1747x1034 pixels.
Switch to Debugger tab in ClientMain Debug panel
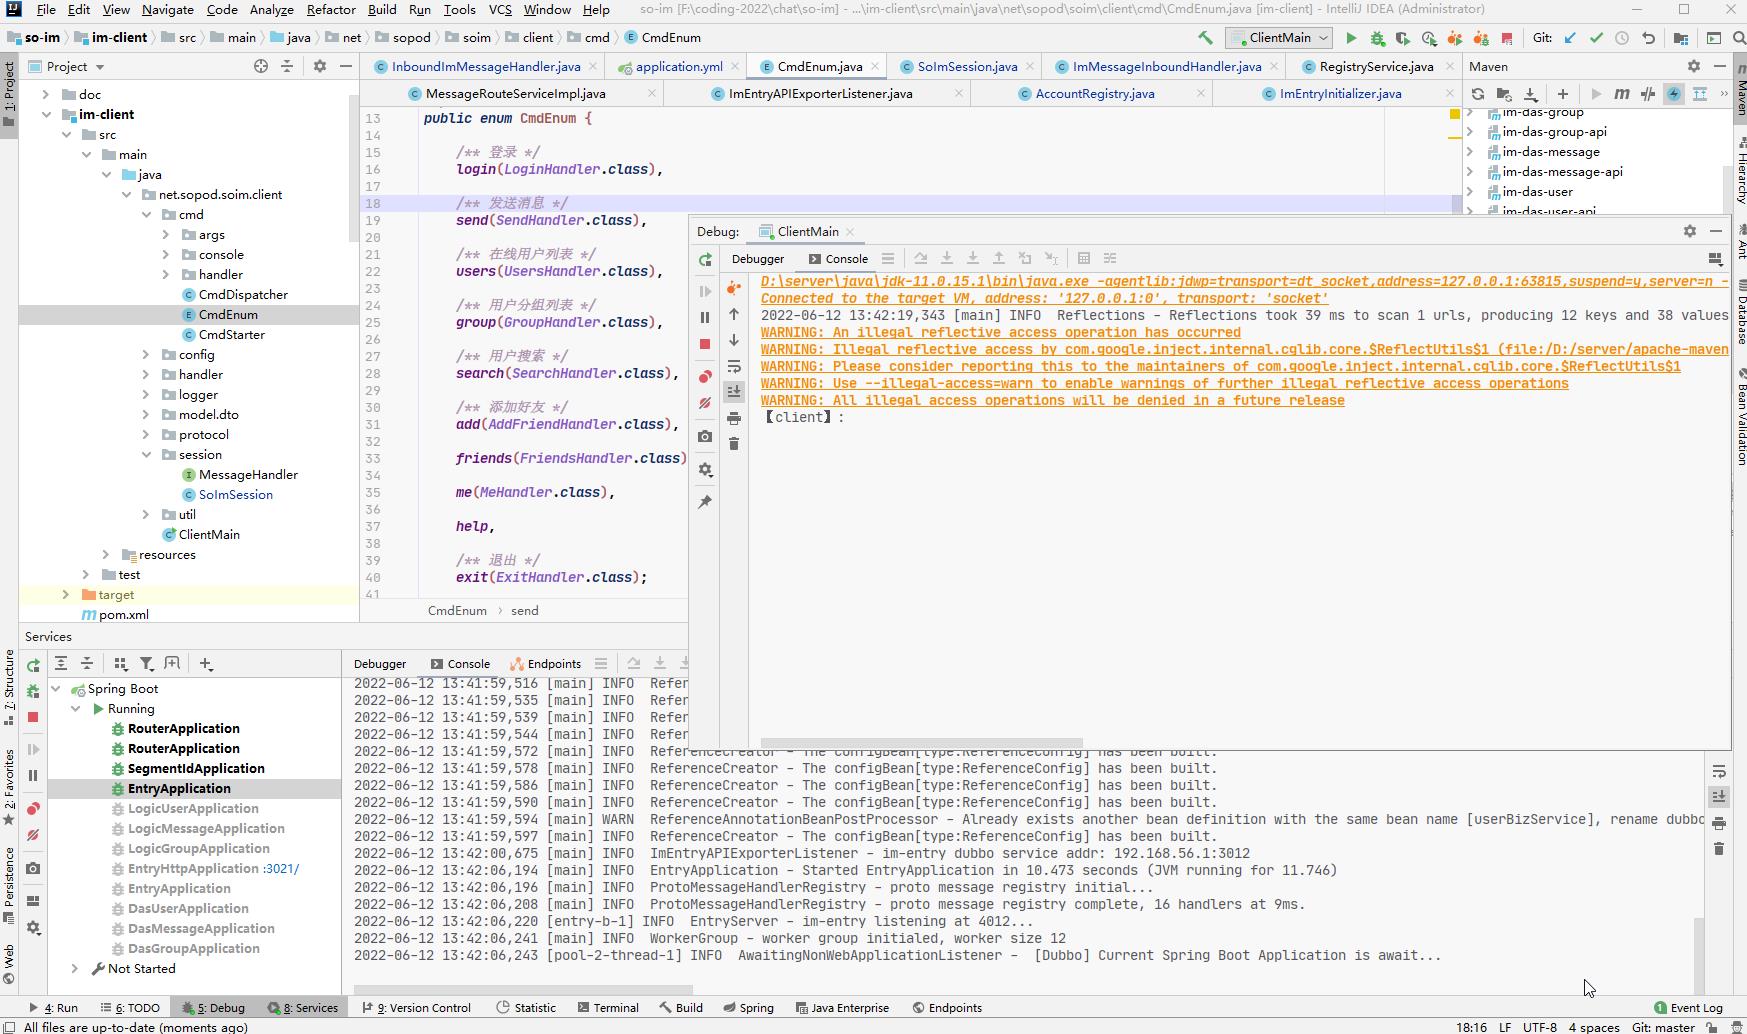coord(758,258)
